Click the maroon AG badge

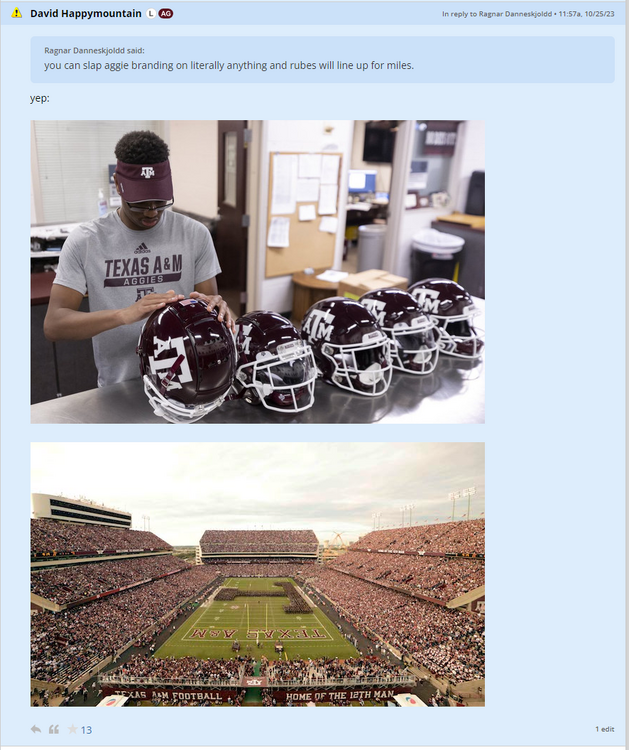(x=166, y=13)
